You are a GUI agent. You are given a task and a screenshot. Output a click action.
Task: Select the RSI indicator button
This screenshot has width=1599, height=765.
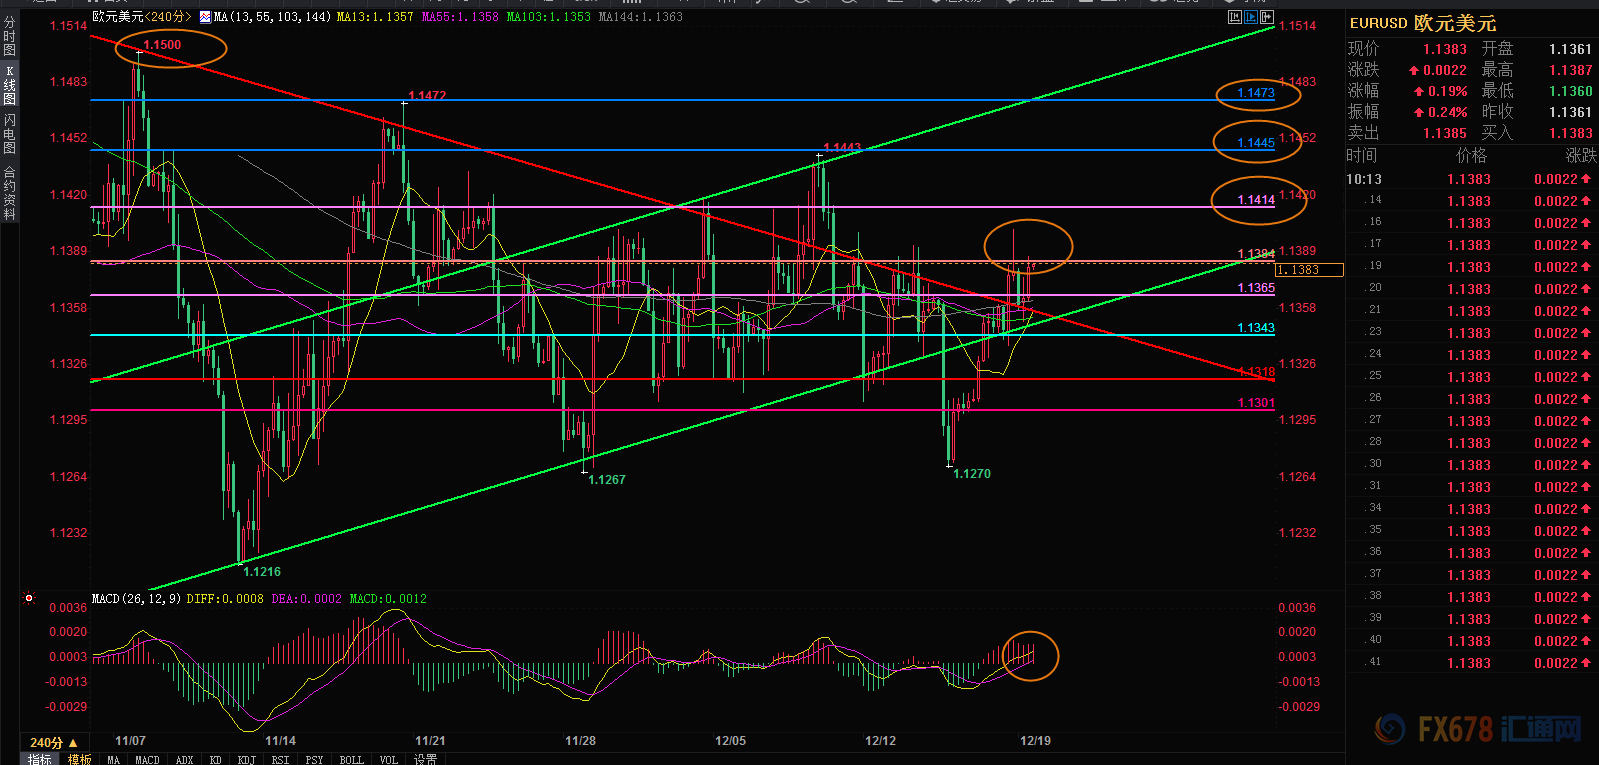(280, 759)
